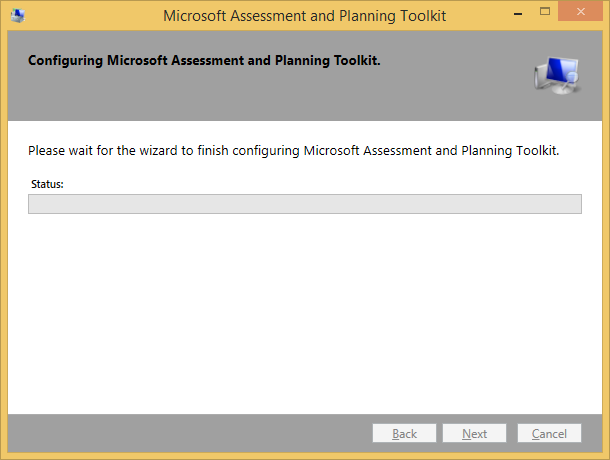Image resolution: width=610 pixels, height=460 pixels.
Task: Click the right end of the status bar
Action: point(575,204)
